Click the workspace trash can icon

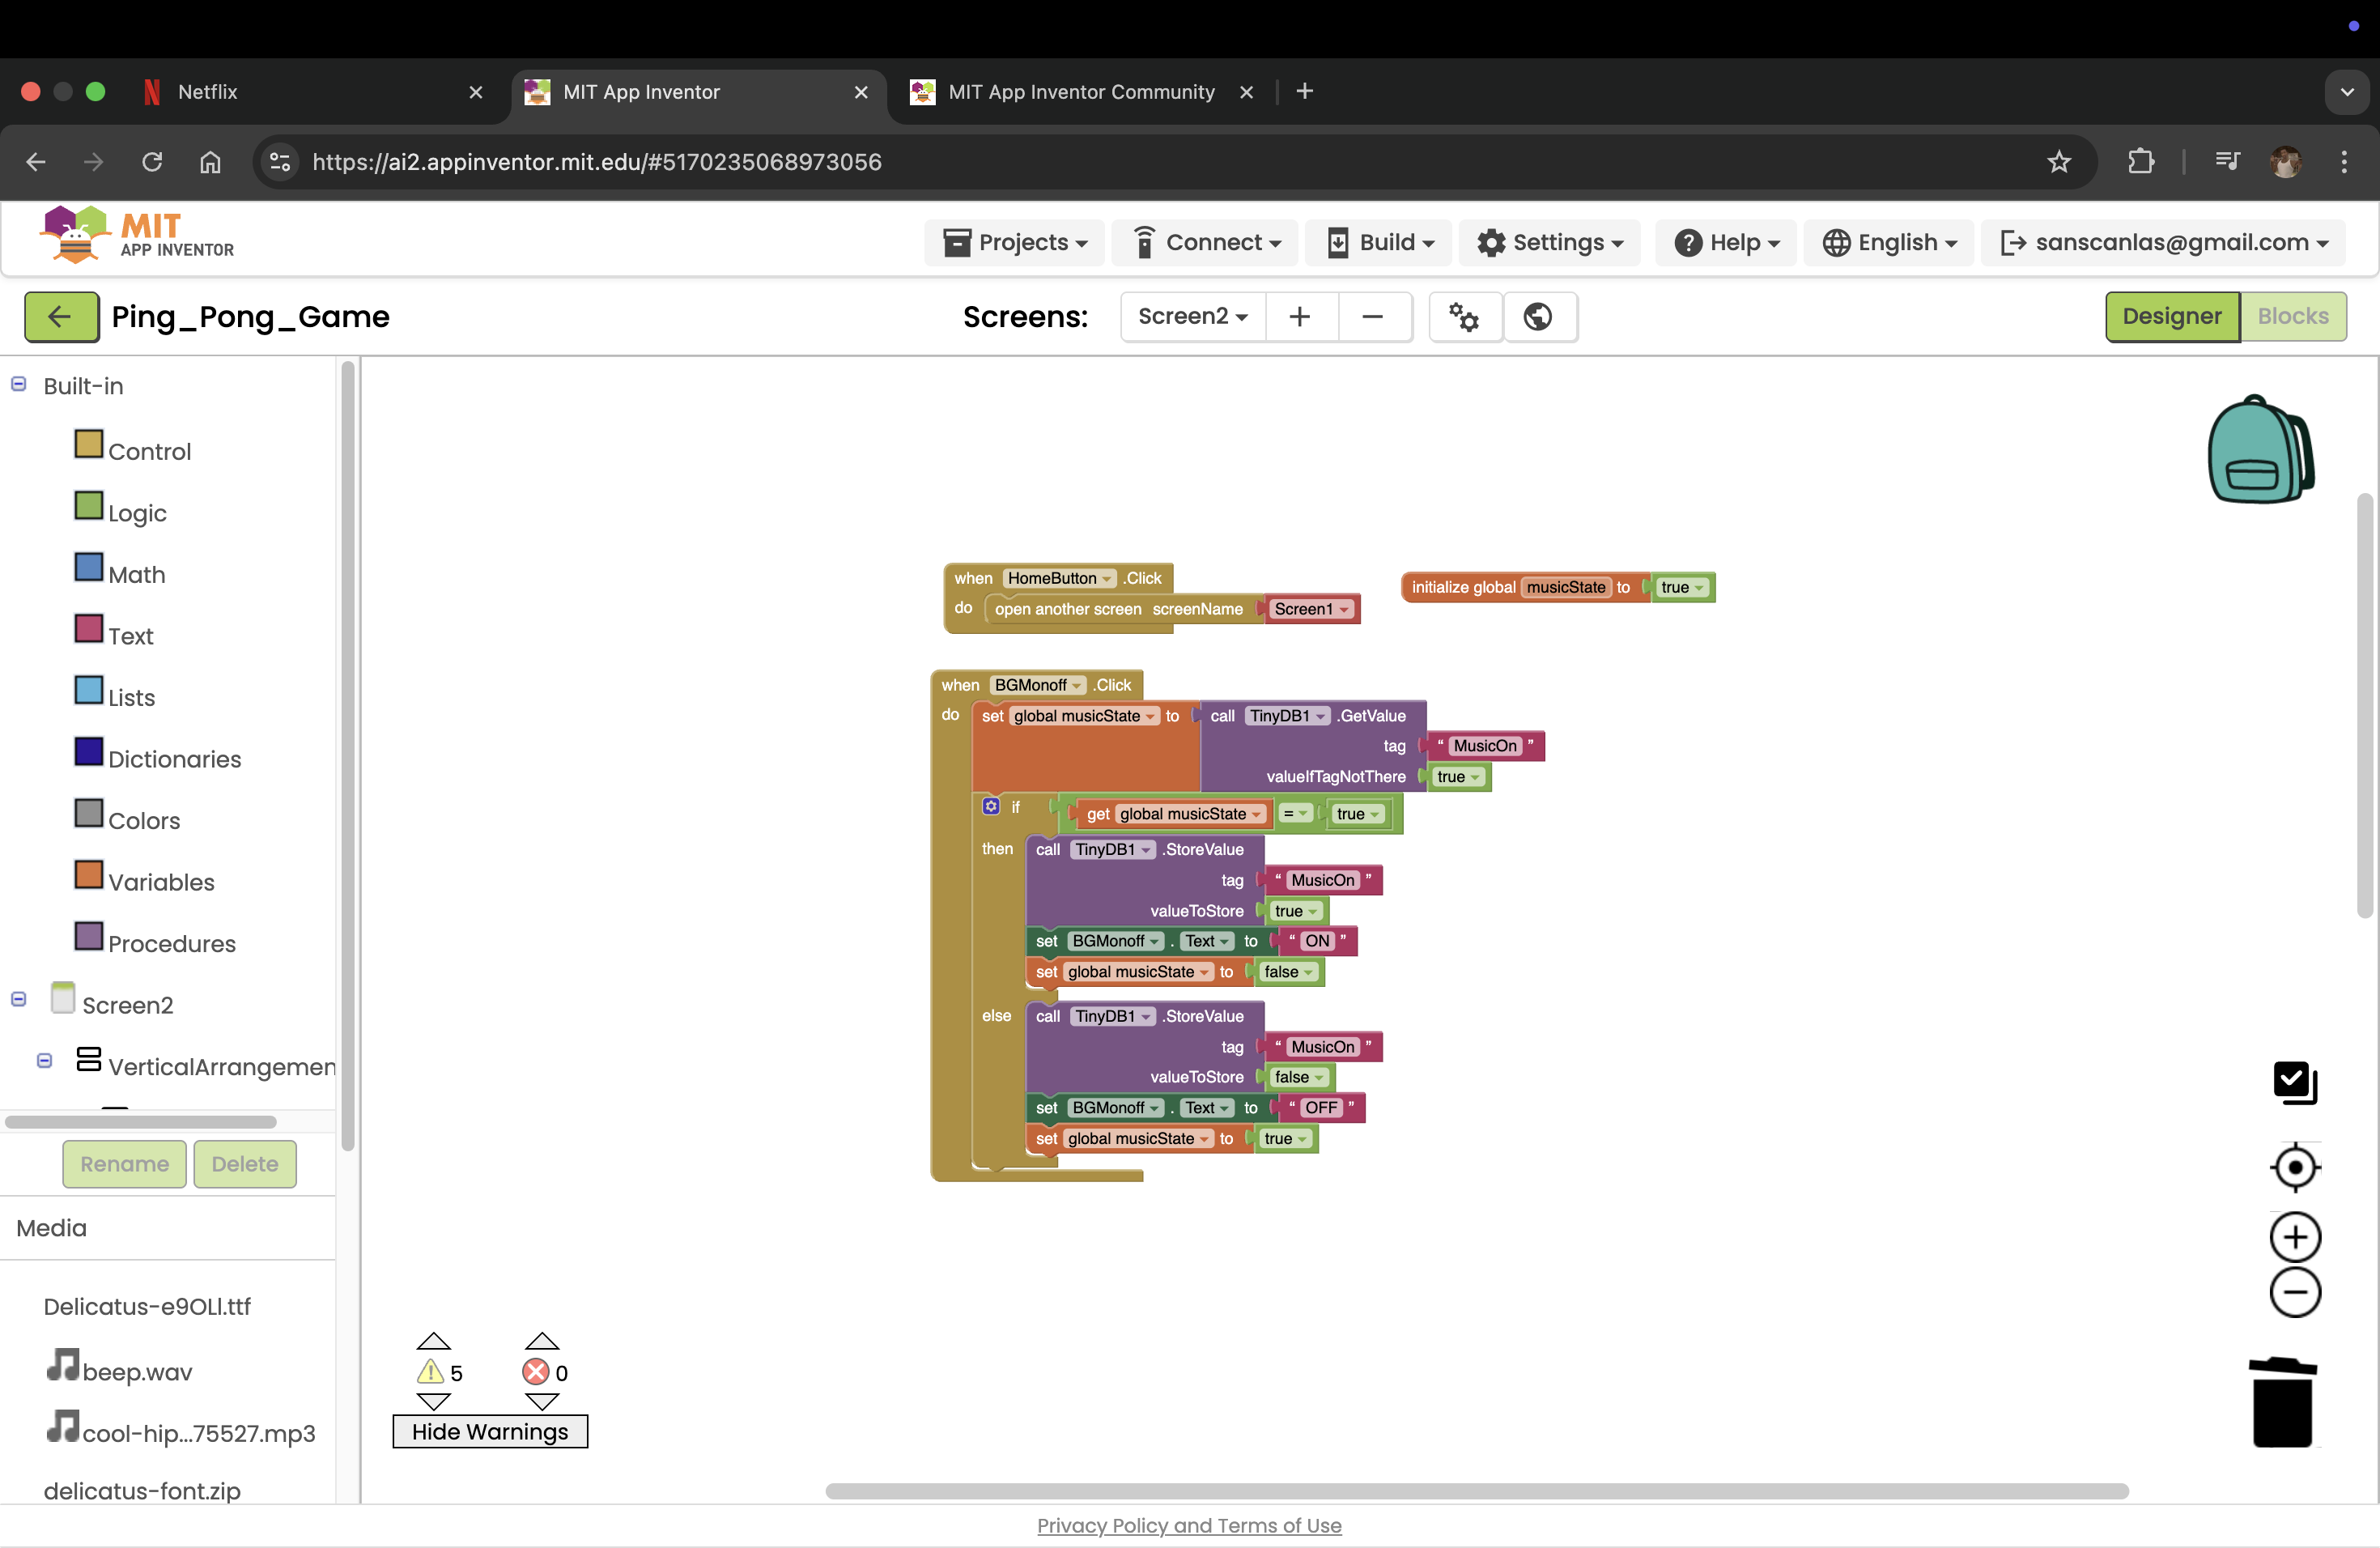tap(2282, 1402)
